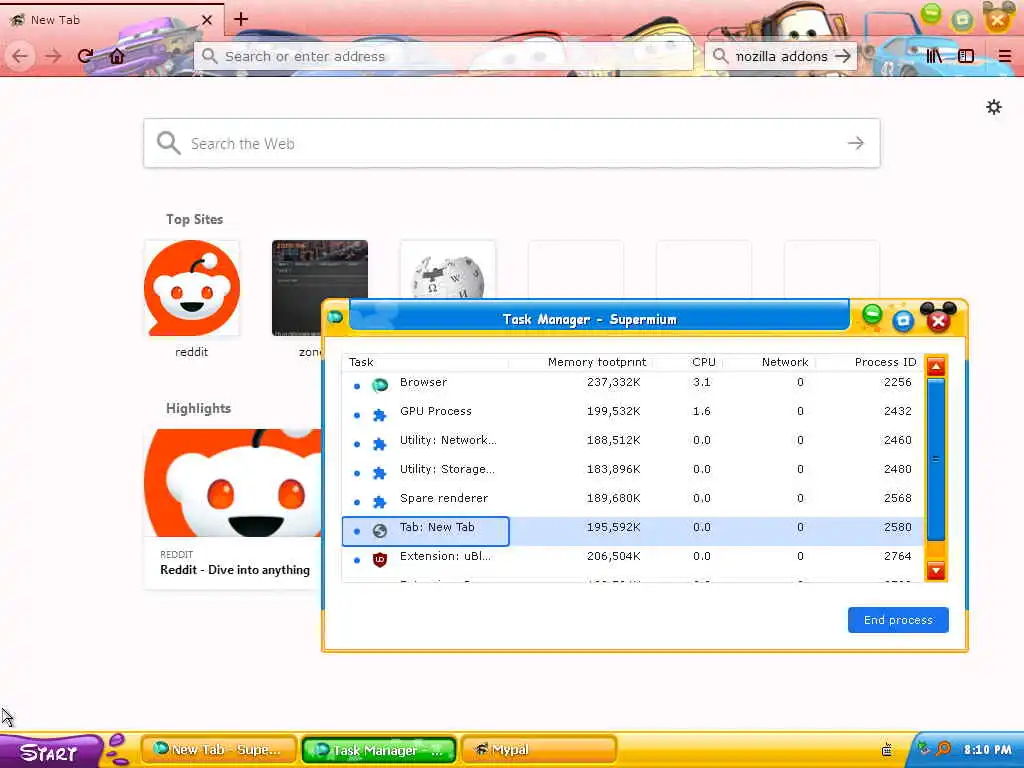This screenshot has width=1024, height=768.
Task: Minimize Task Manager with the green button
Action: click(x=872, y=315)
